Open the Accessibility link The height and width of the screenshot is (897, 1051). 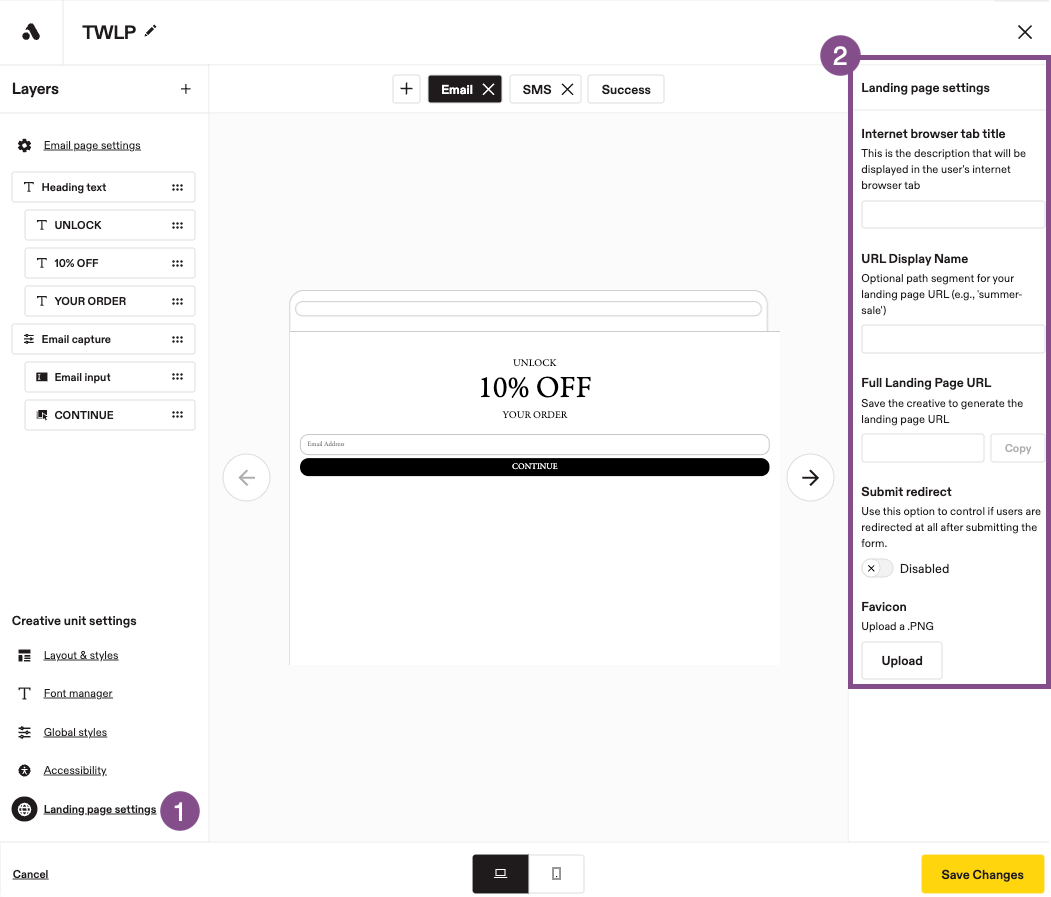[x=75, y=770]
